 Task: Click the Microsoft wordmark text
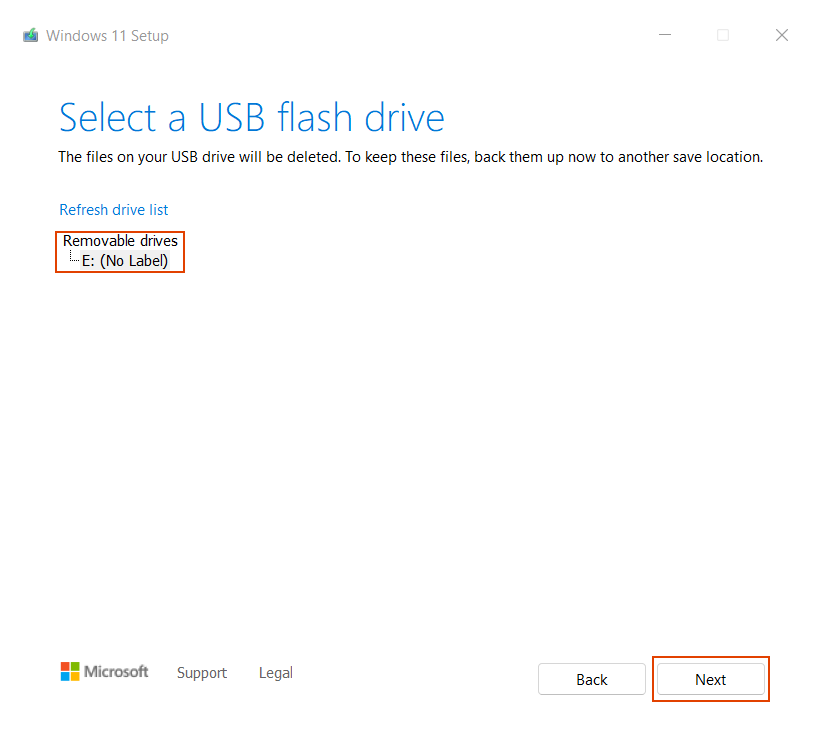click(116, 671)
